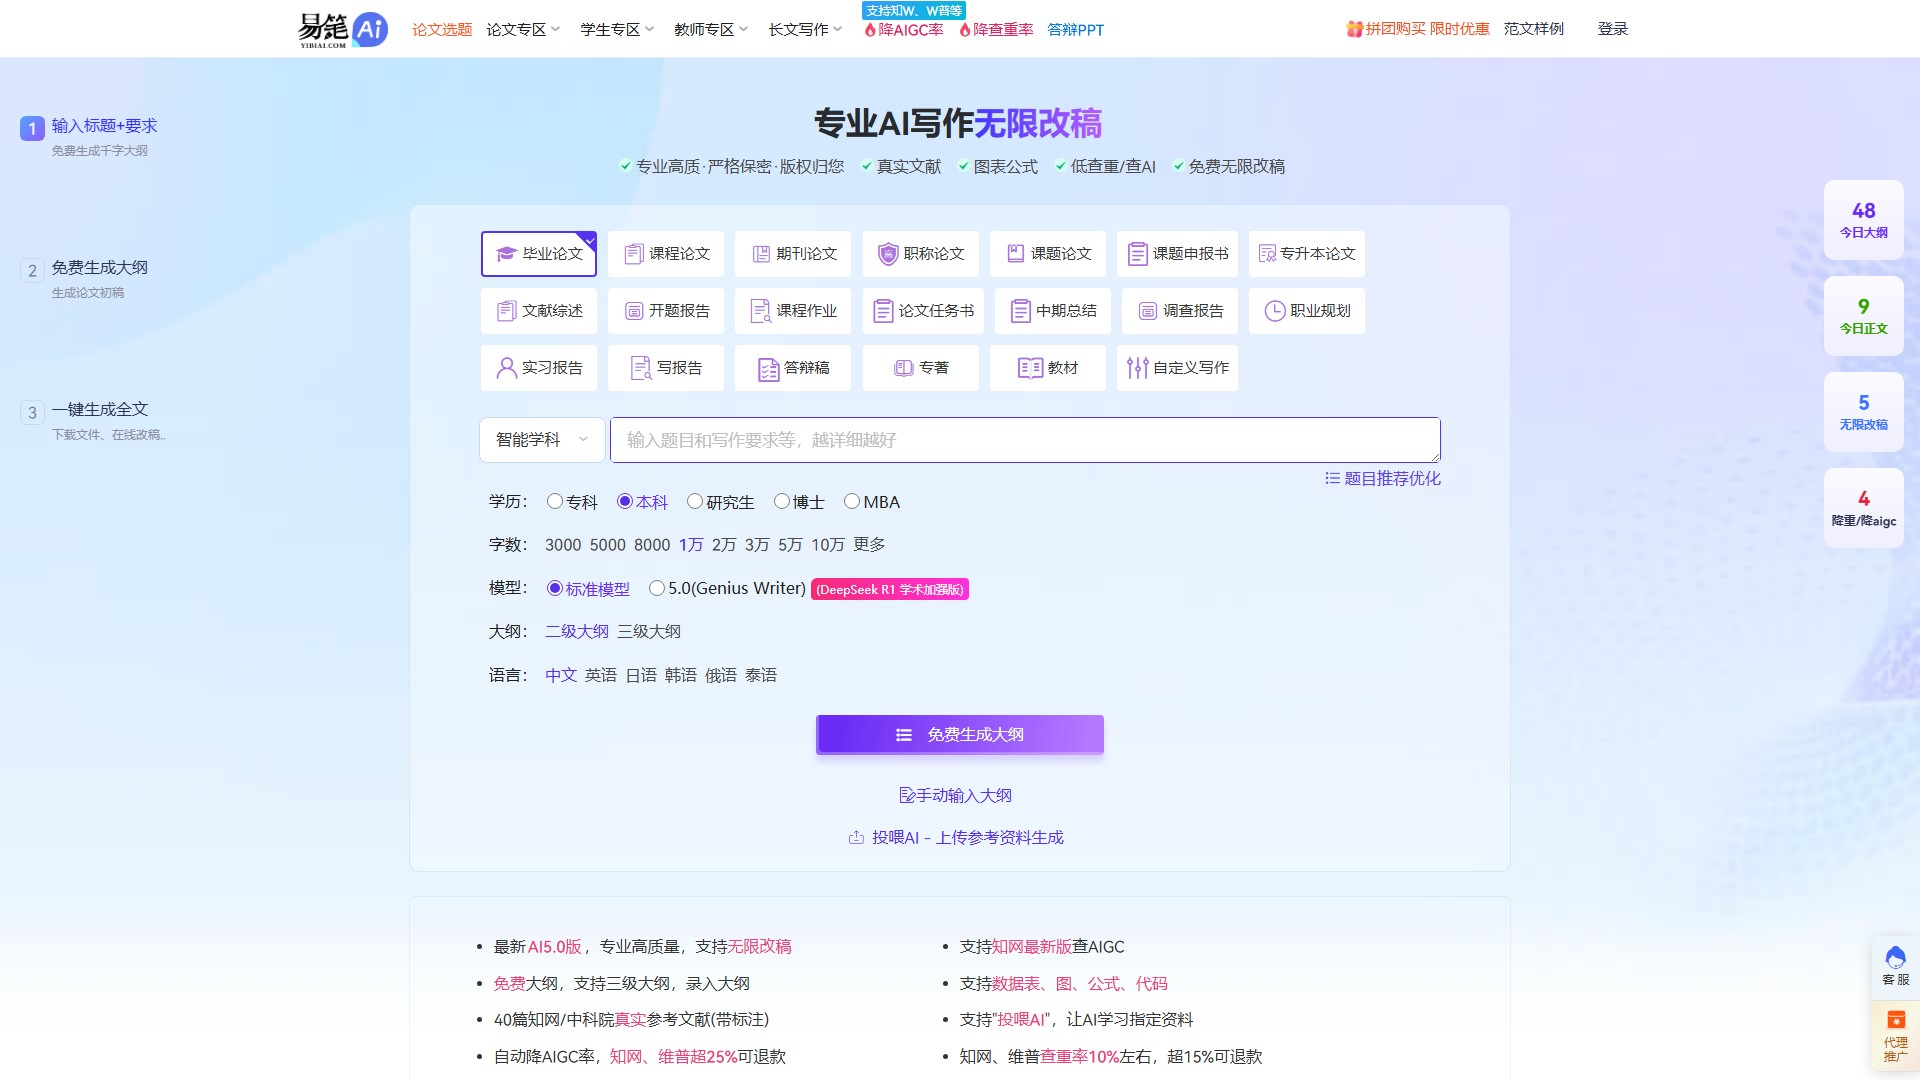
Task: Select the 研究生 education radio button
Action: pos(695,502)
